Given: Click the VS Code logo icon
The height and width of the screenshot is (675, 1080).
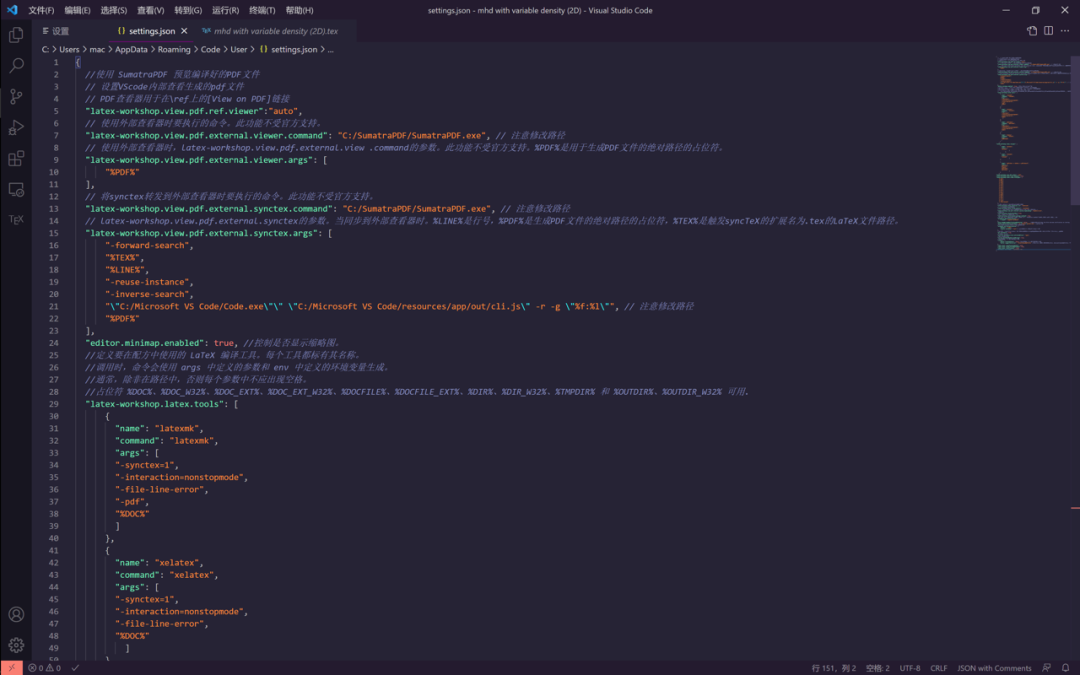Looking at the screenshot, I should tap(12, 10).
